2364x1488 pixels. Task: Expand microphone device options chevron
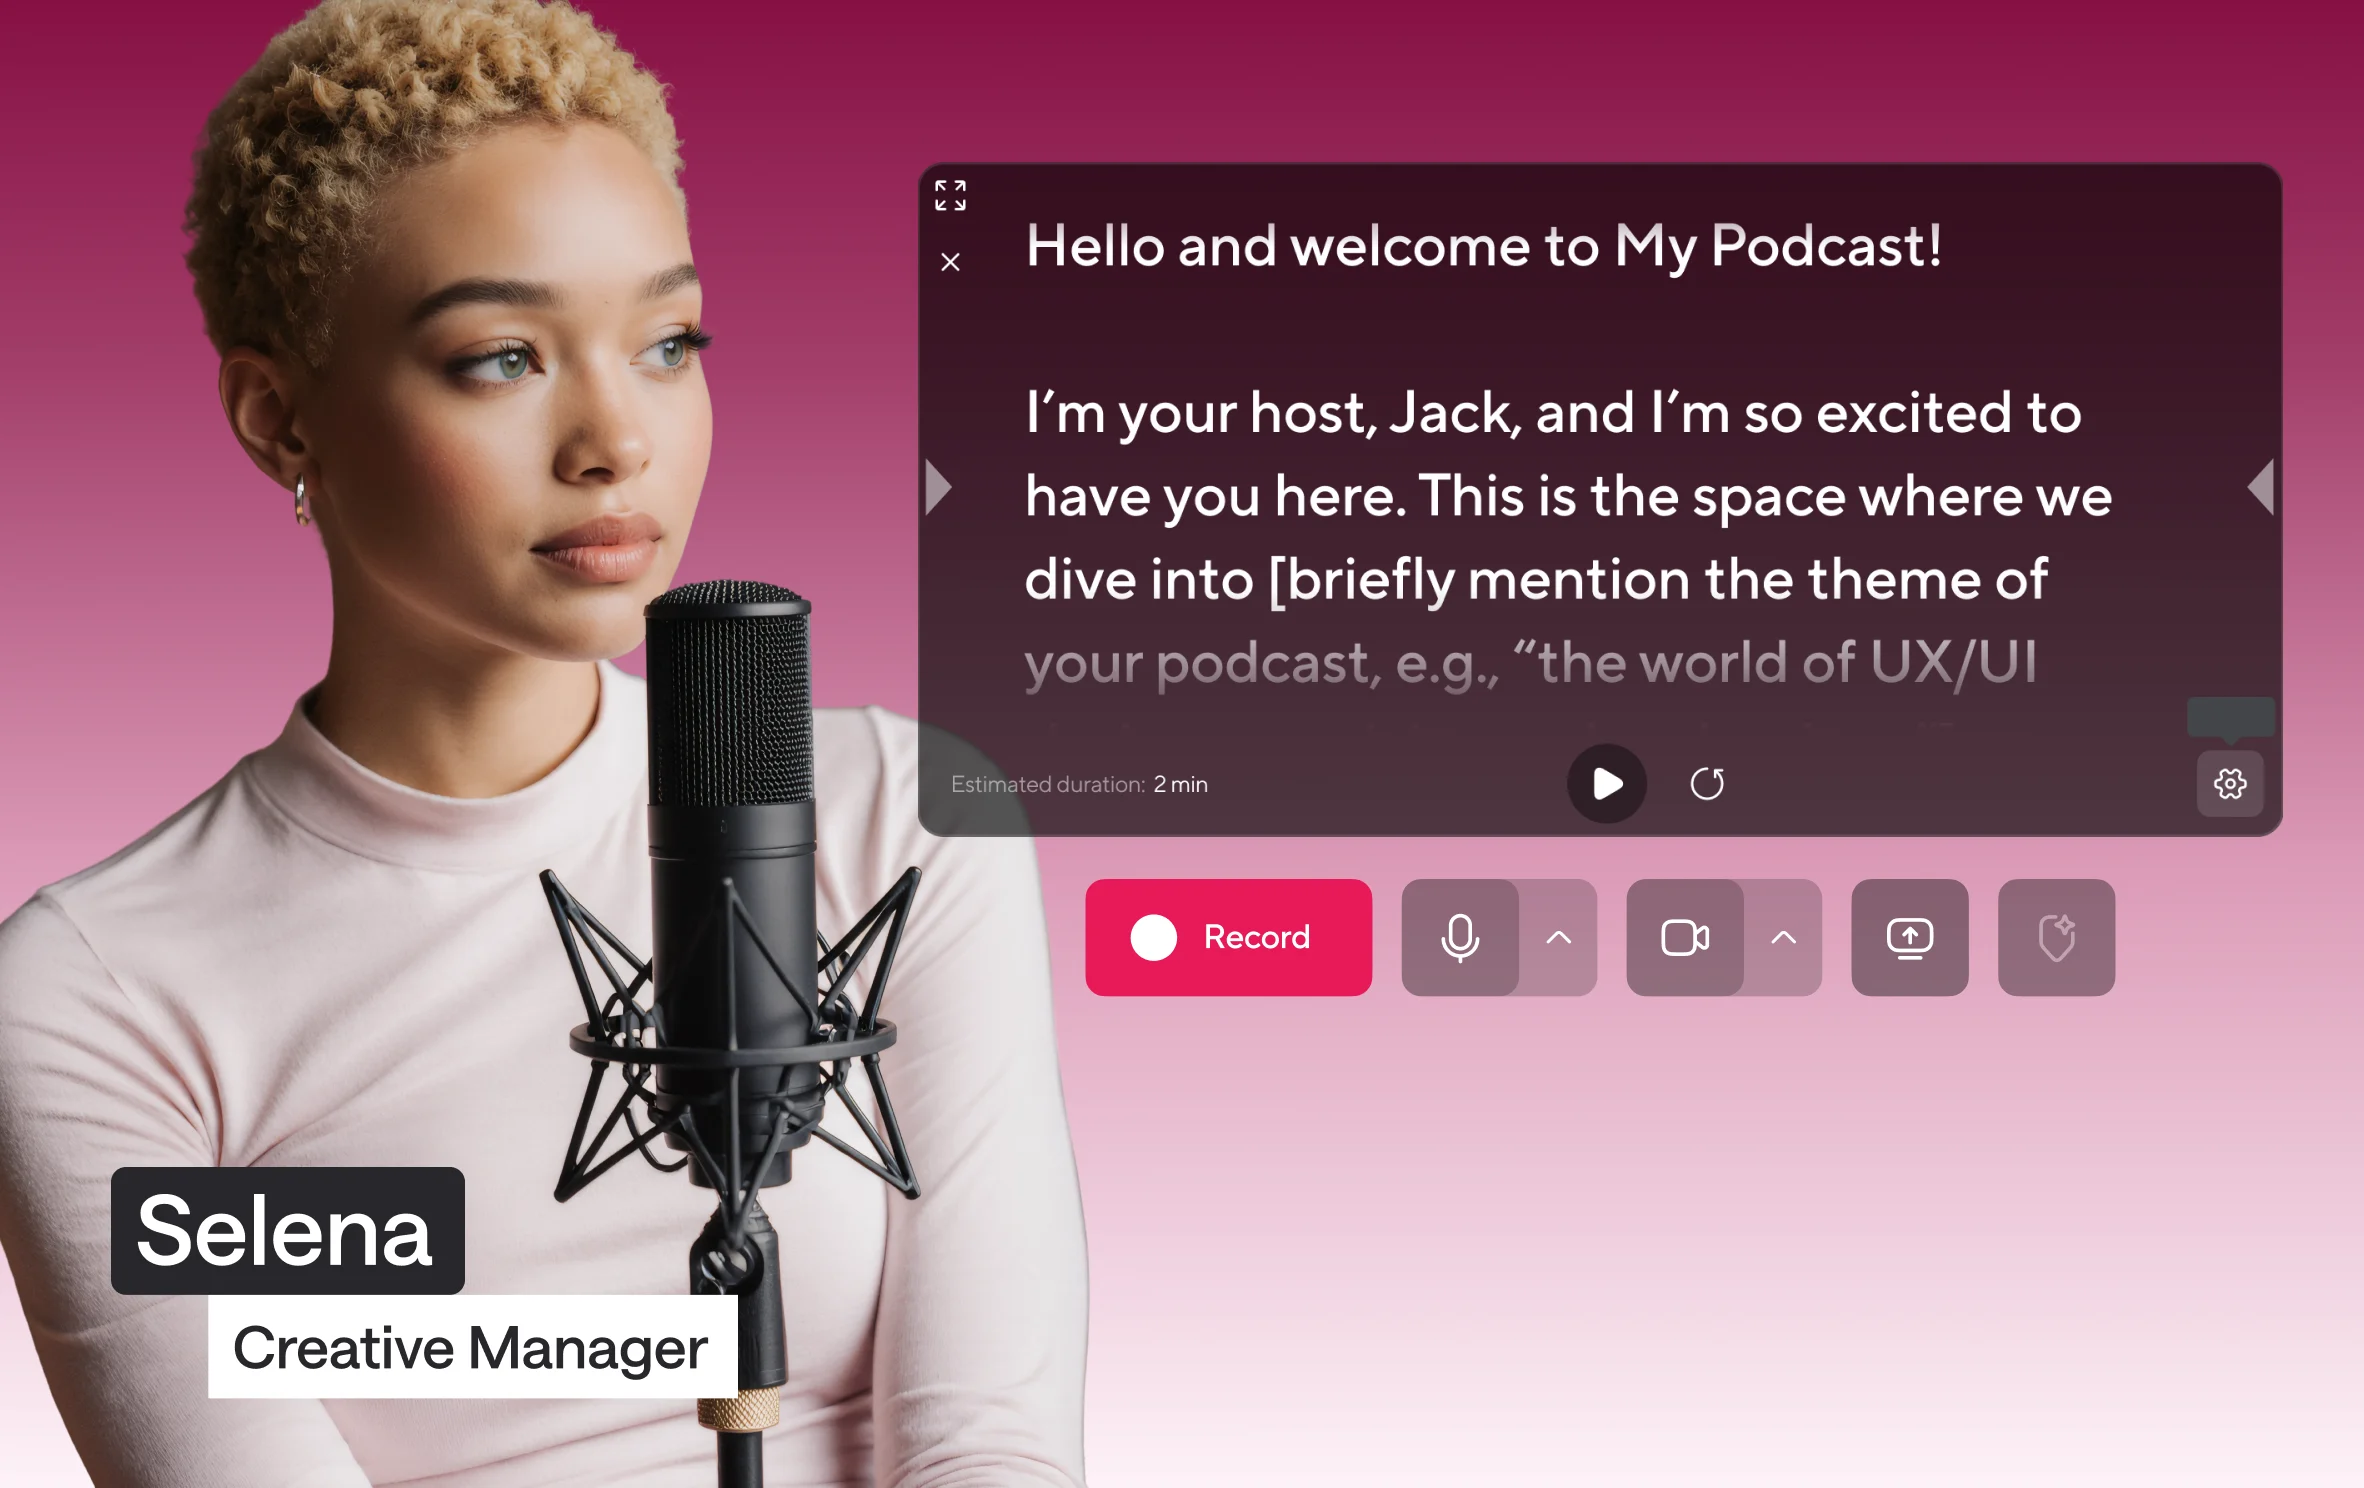point(1558,937)
